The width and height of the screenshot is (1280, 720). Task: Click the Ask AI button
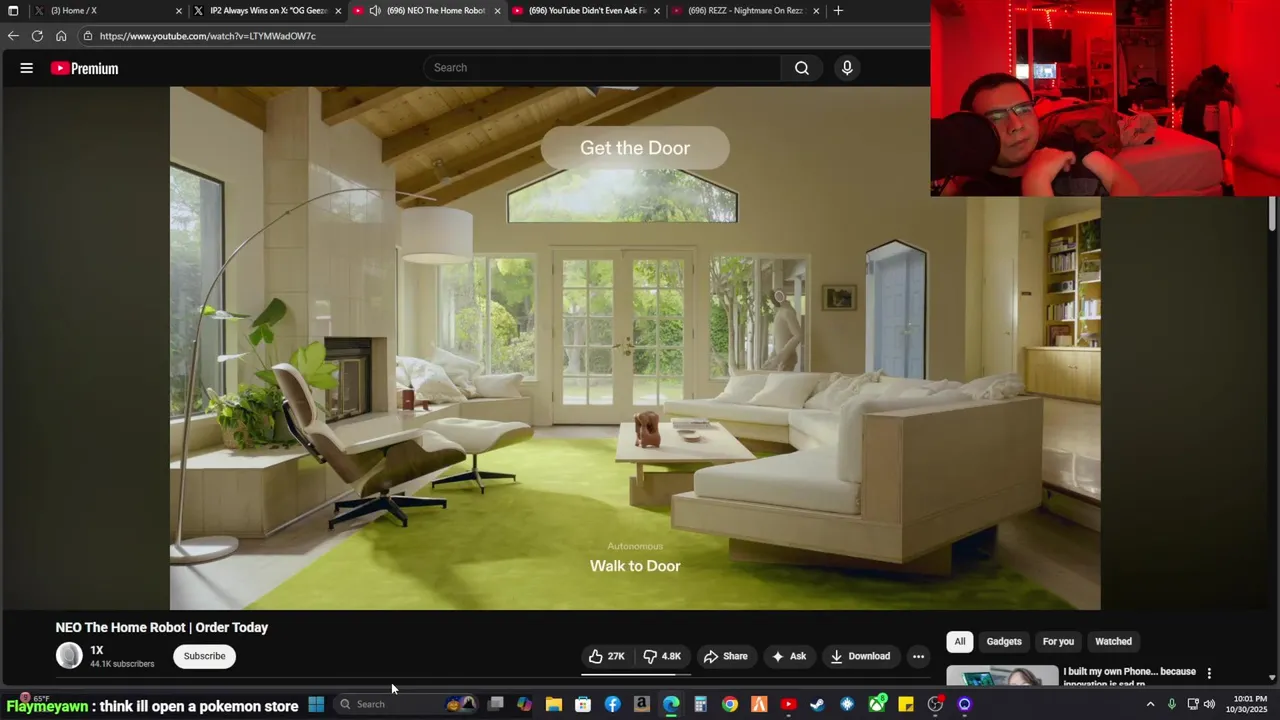(788, 656)
